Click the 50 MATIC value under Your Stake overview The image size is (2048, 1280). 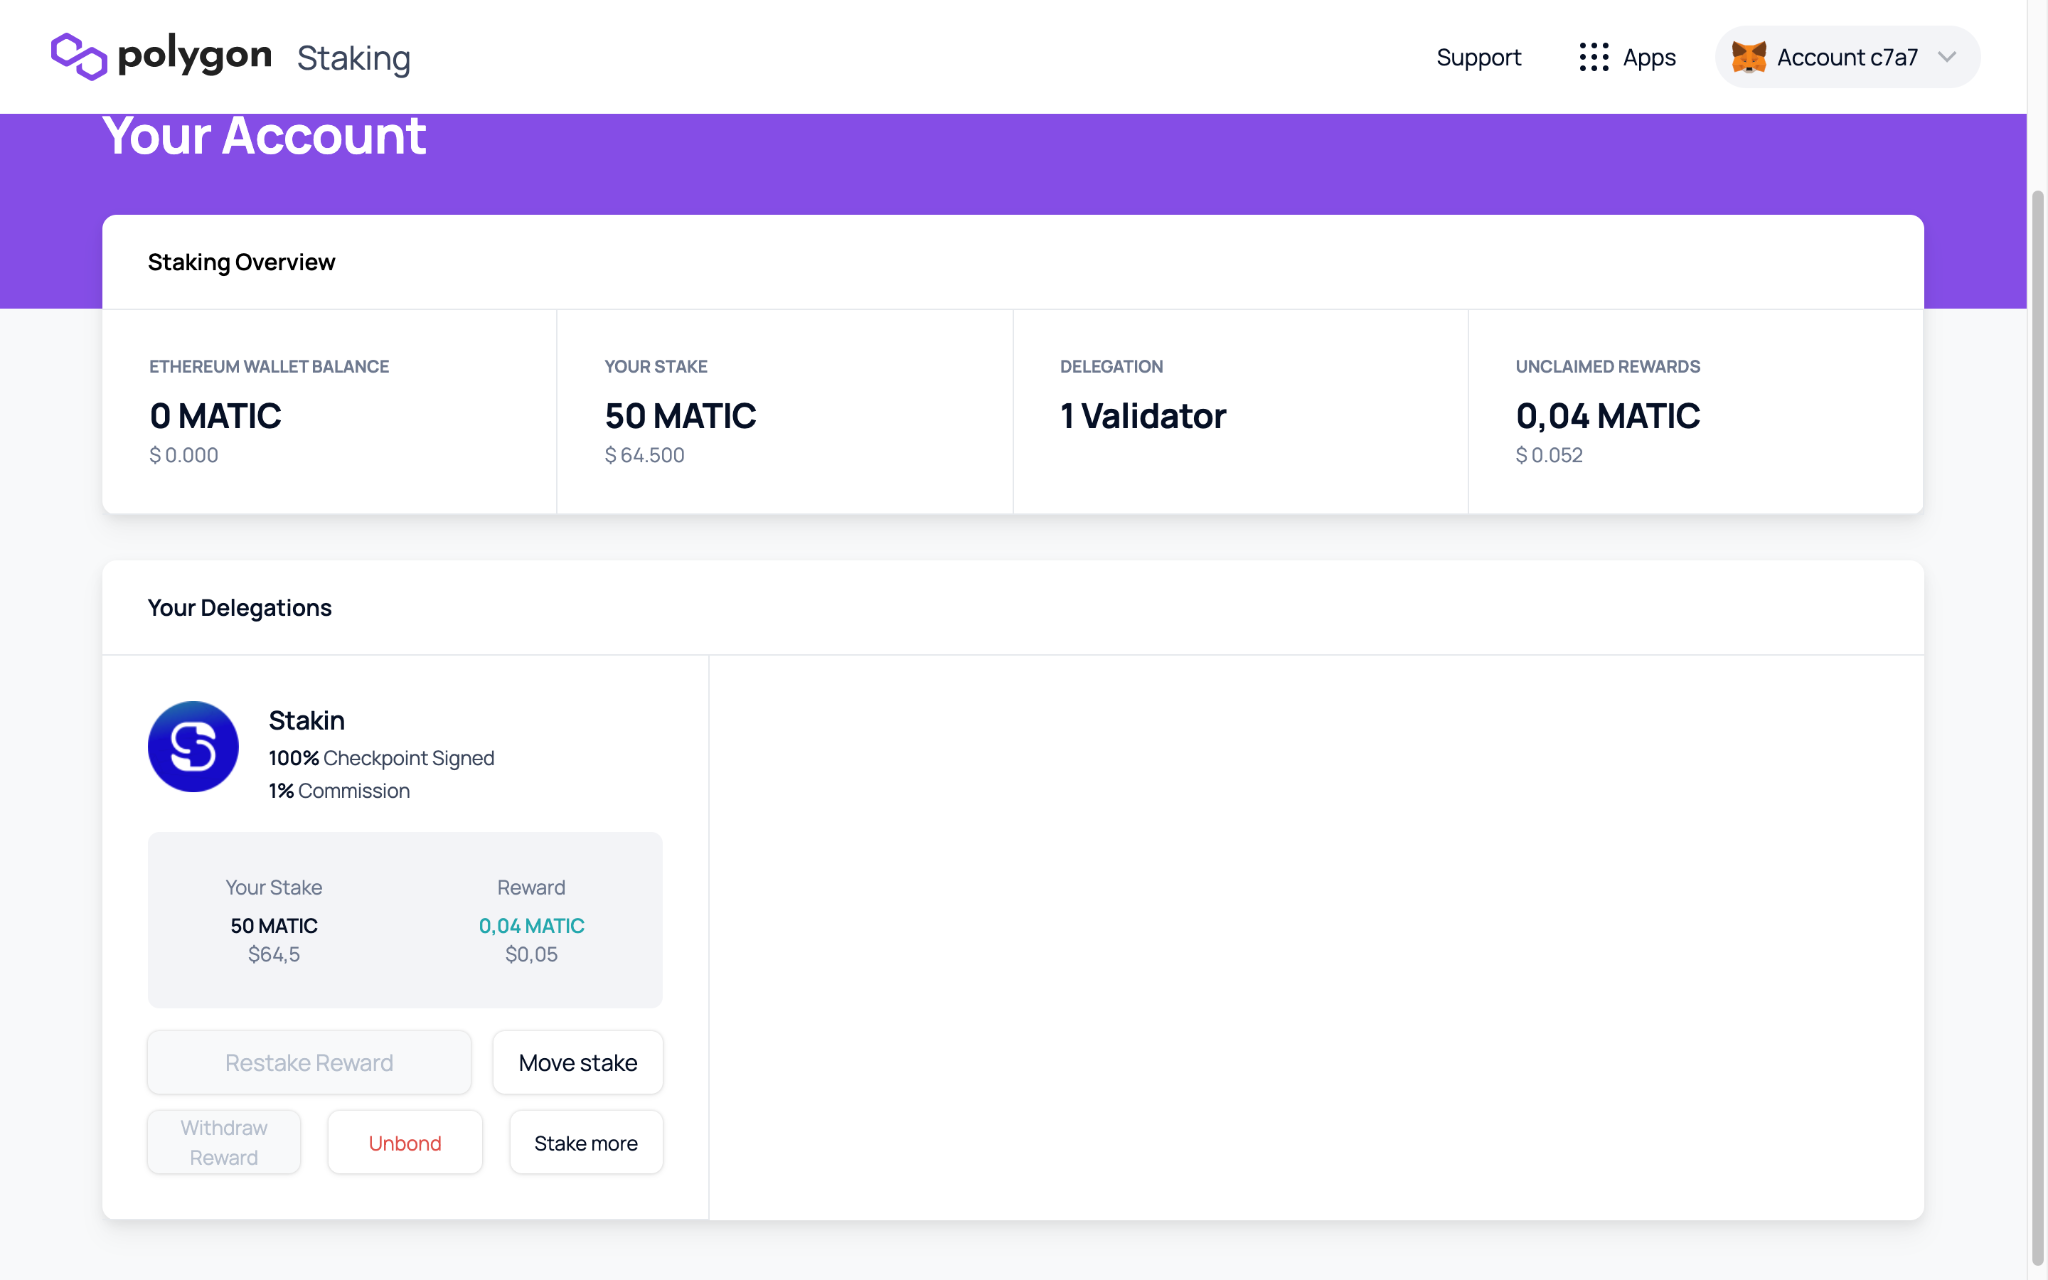pyautogui.click(x=680, y=415)
